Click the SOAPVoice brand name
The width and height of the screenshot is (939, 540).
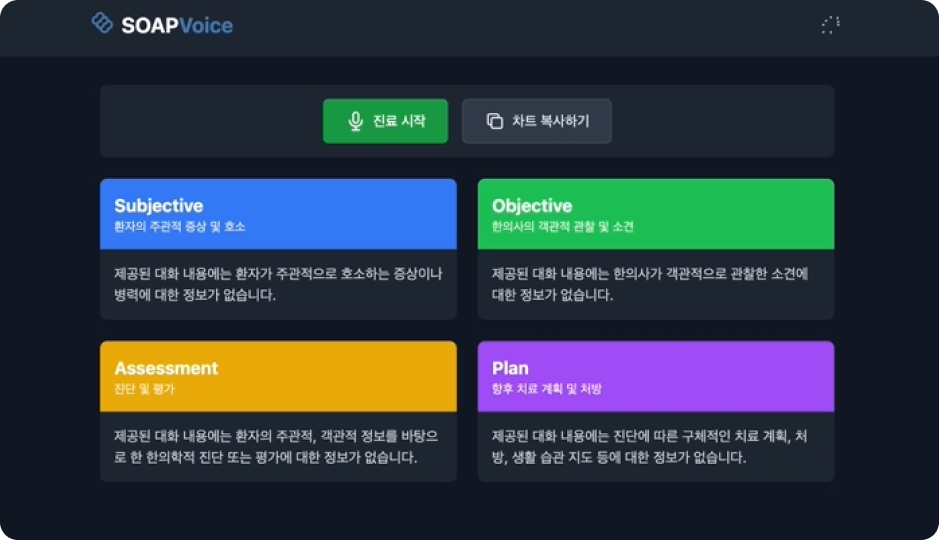click(x=177, y=25)
